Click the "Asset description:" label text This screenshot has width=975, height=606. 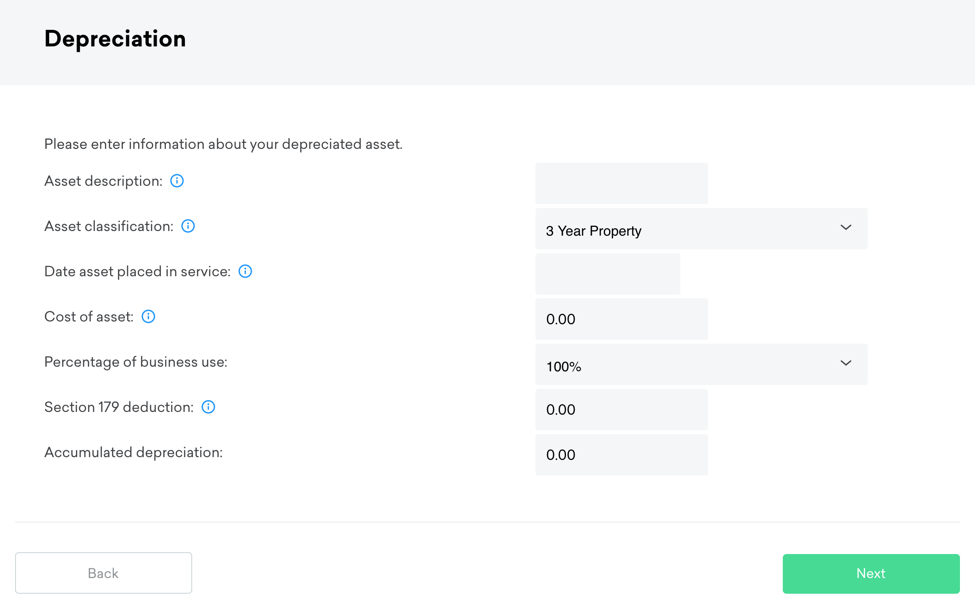tap(103, 181)
